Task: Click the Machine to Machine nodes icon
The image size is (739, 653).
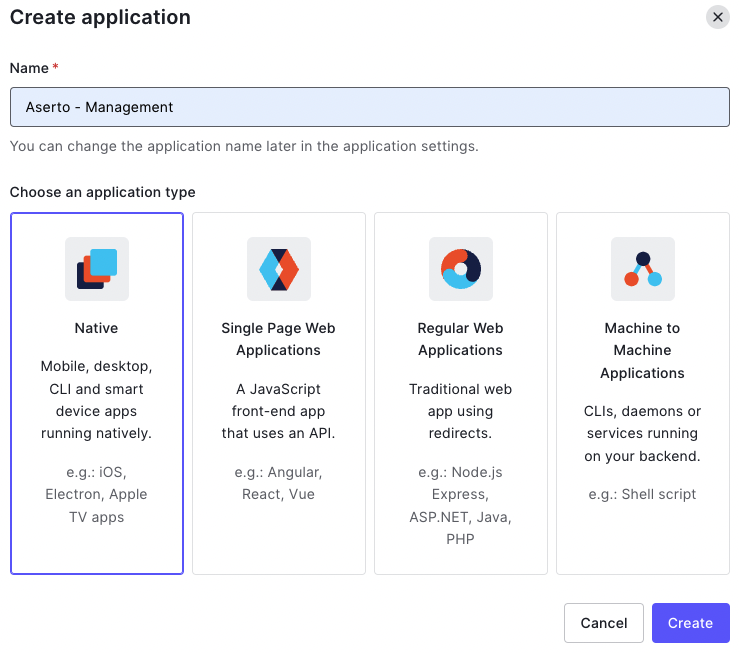Action: click(x=643, y=269)
